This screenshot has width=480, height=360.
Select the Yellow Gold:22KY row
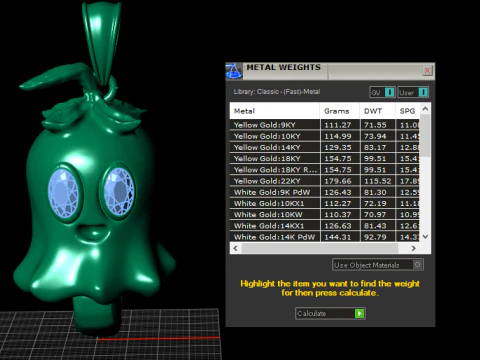324,181
